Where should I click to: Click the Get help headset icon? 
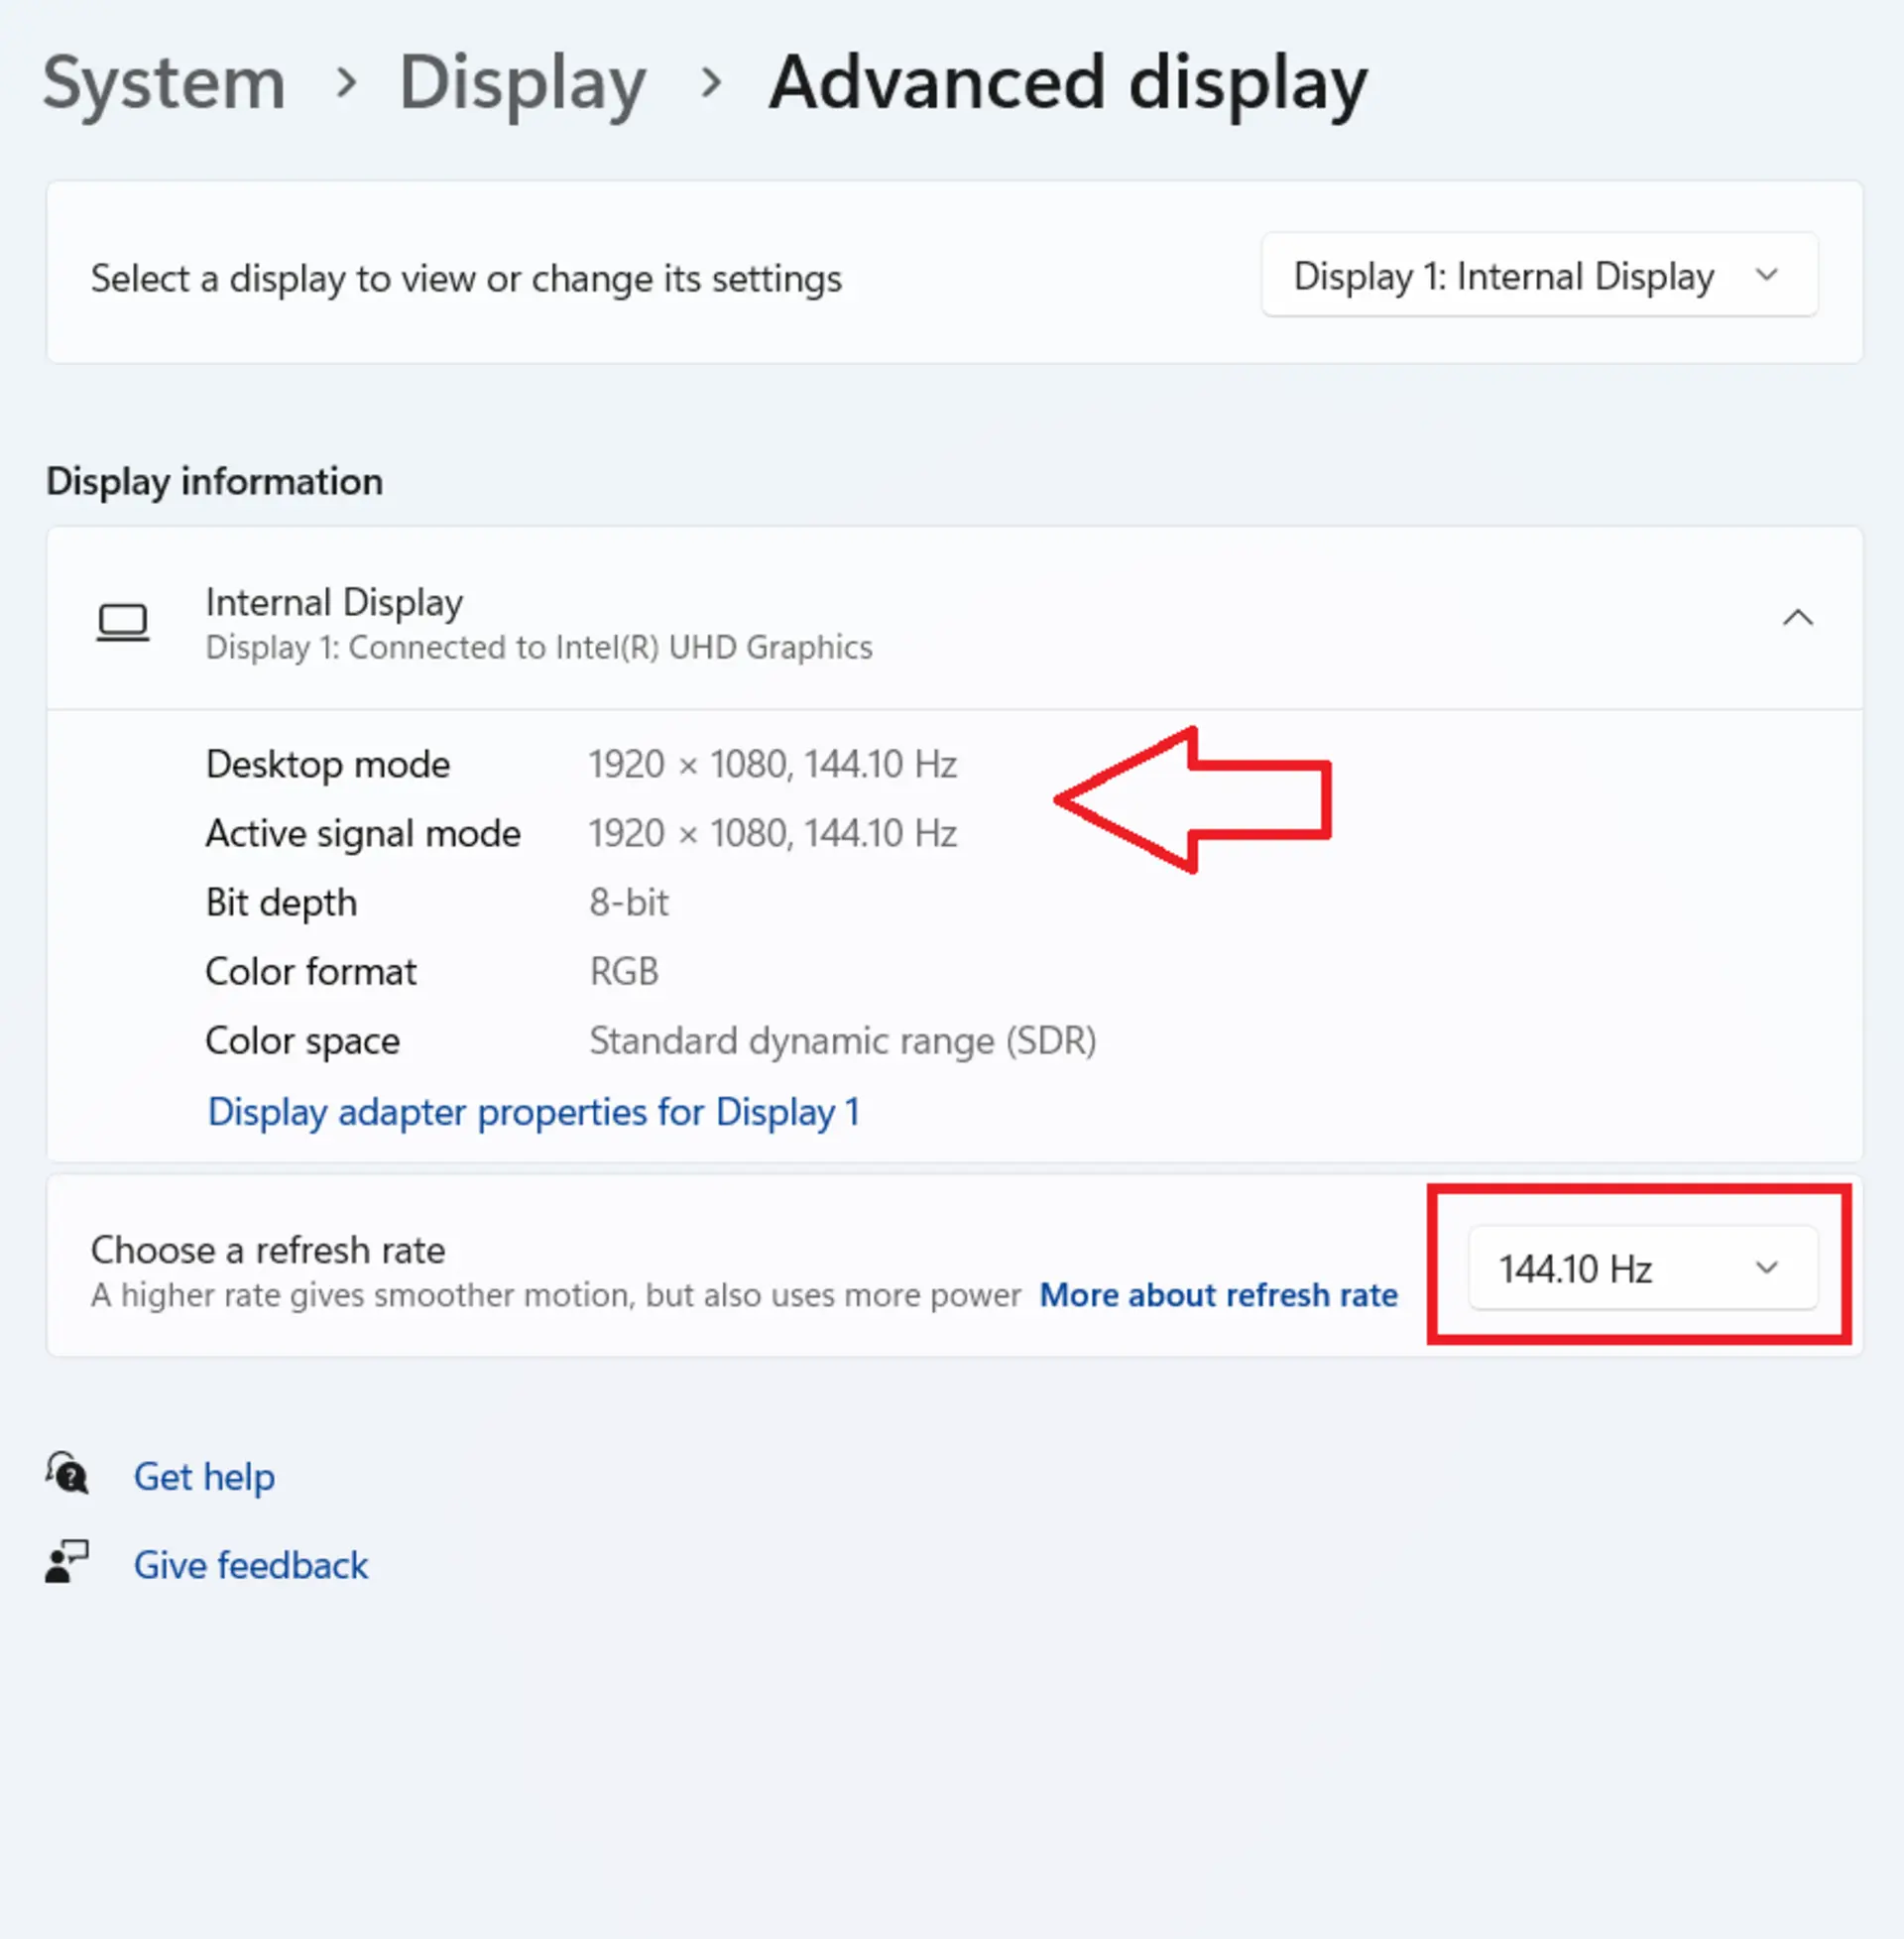click(67, 1474)
